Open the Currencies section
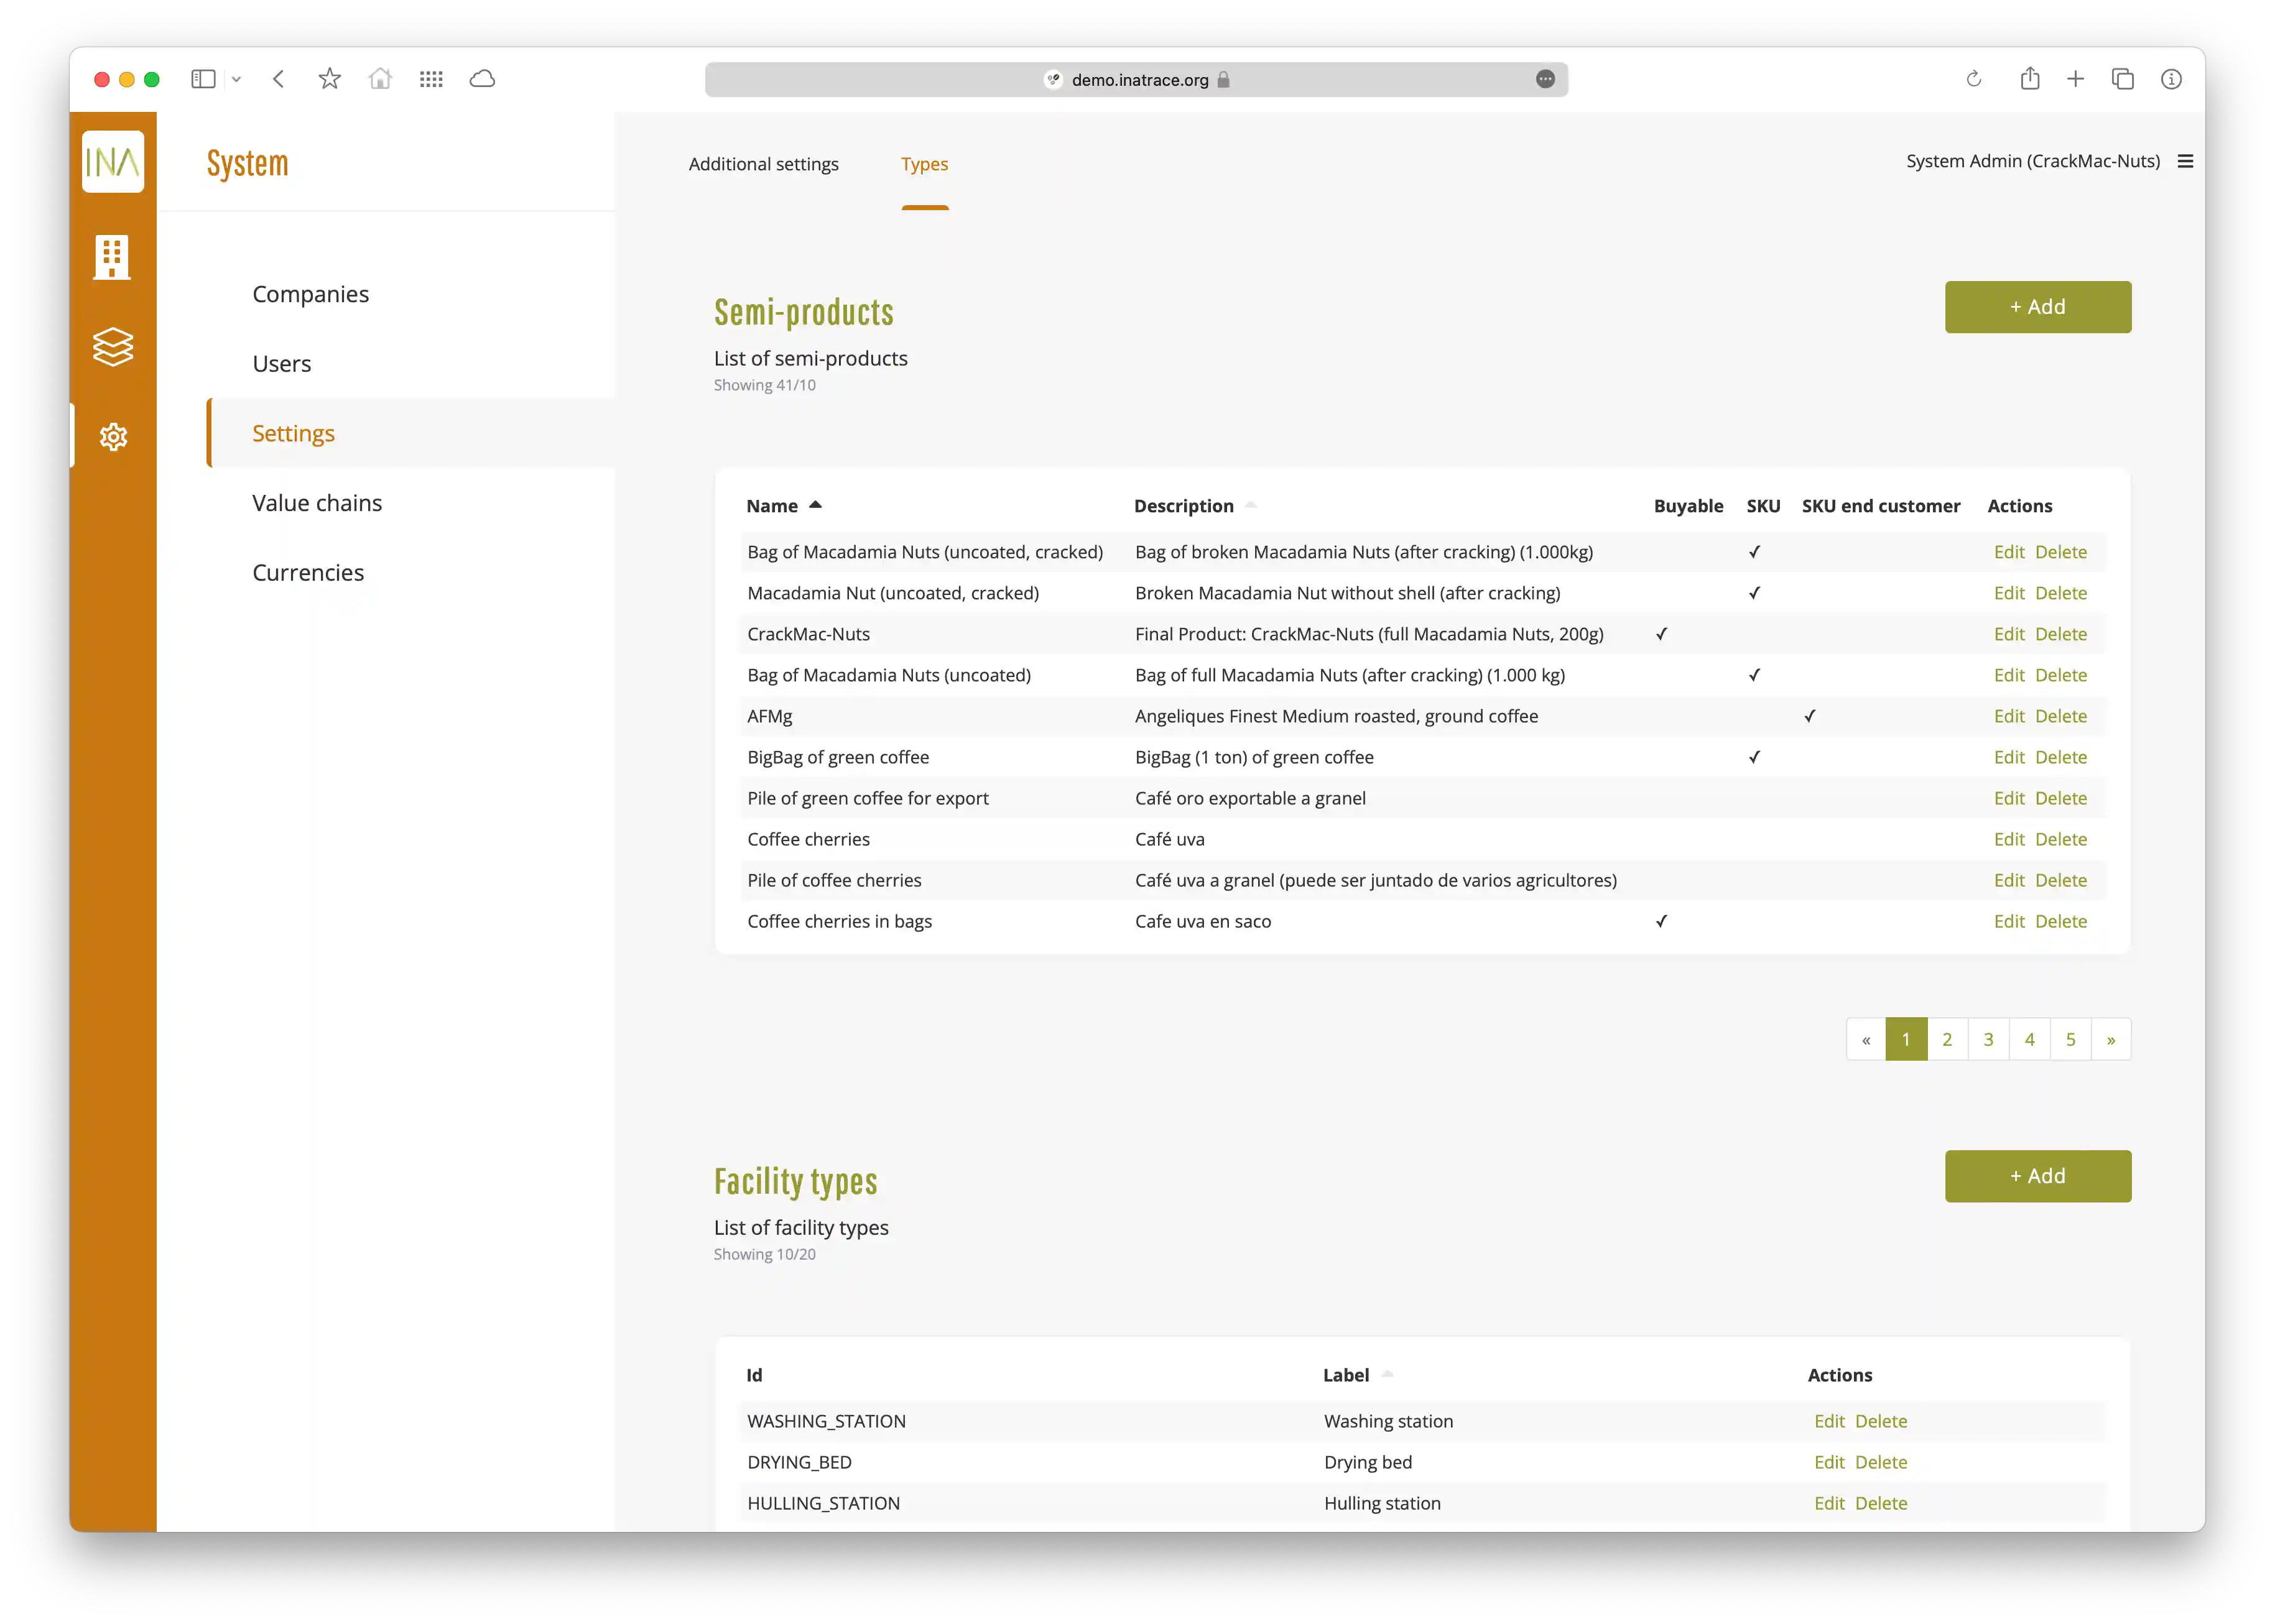2275x1624 pixels. pos(308,572)
